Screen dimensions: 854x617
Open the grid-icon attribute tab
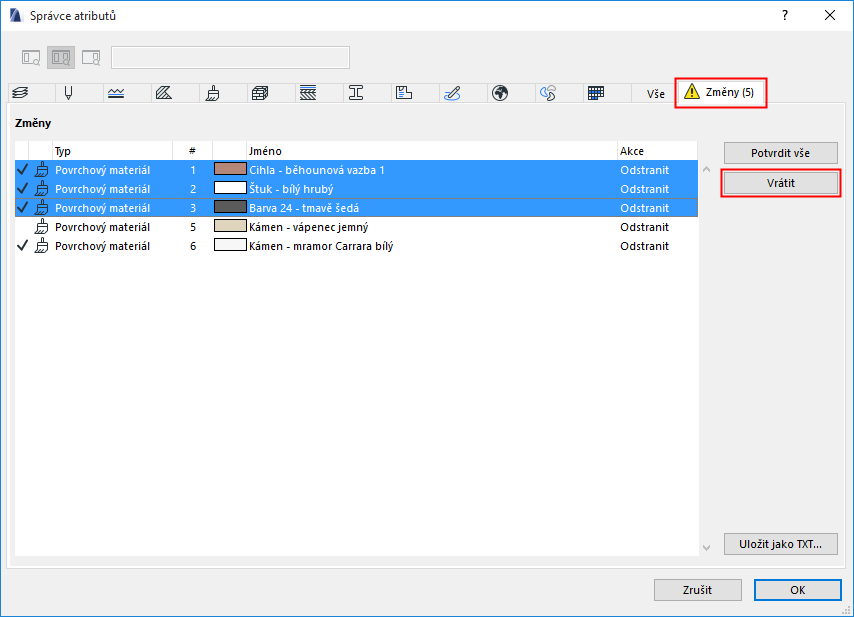tap(596, 93)
